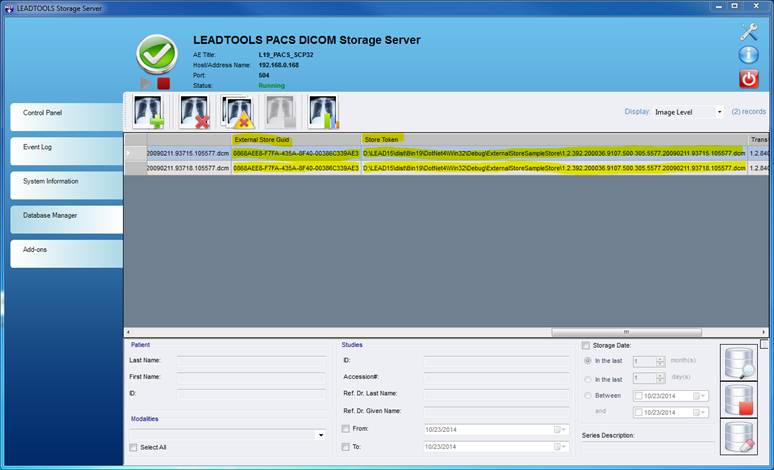Click the red power shutdown icon
Image resolution: width=774 pixels, height=470 pixels.
(748, 79)
